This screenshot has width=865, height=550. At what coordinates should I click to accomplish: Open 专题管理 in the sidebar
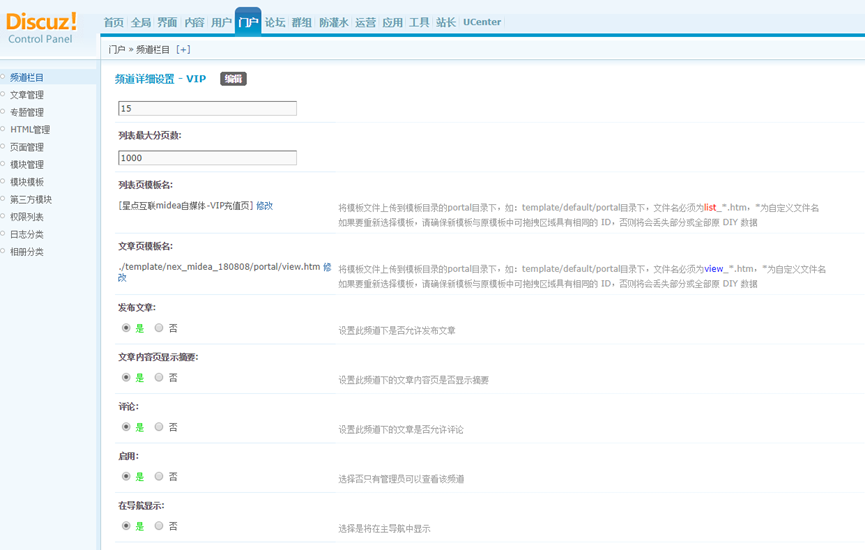26,112
